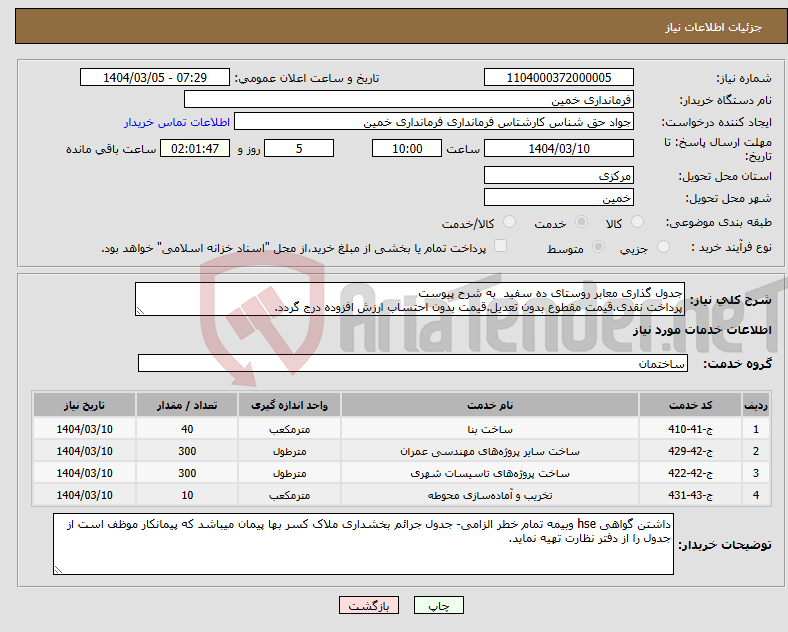
Task: Click service code ج-42-422
Action: point(691,473)
